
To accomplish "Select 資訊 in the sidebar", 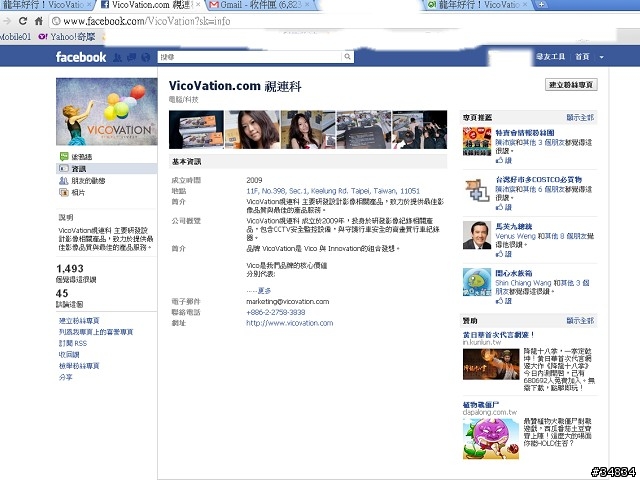I will click(x=106, y=169).
